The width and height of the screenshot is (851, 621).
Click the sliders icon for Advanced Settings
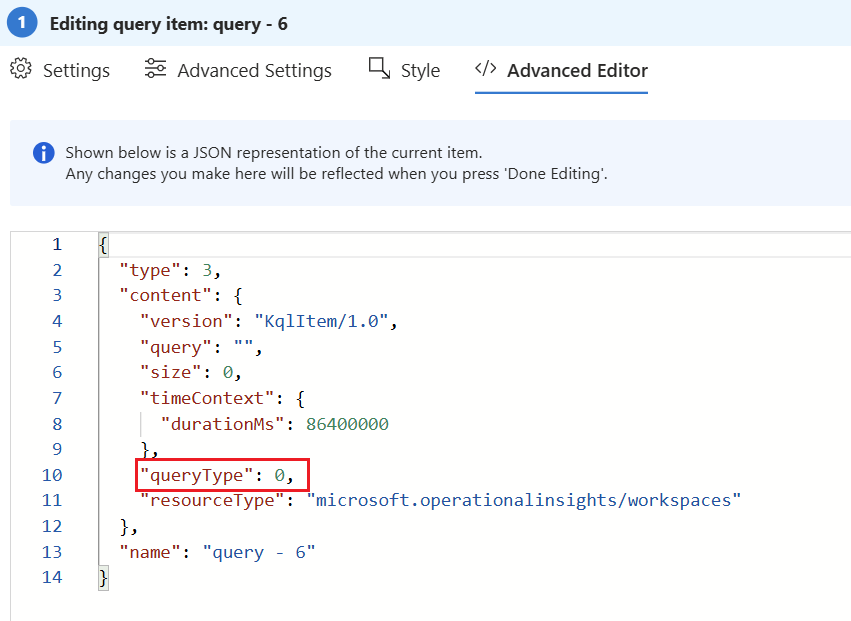click(x=155, y=70)
